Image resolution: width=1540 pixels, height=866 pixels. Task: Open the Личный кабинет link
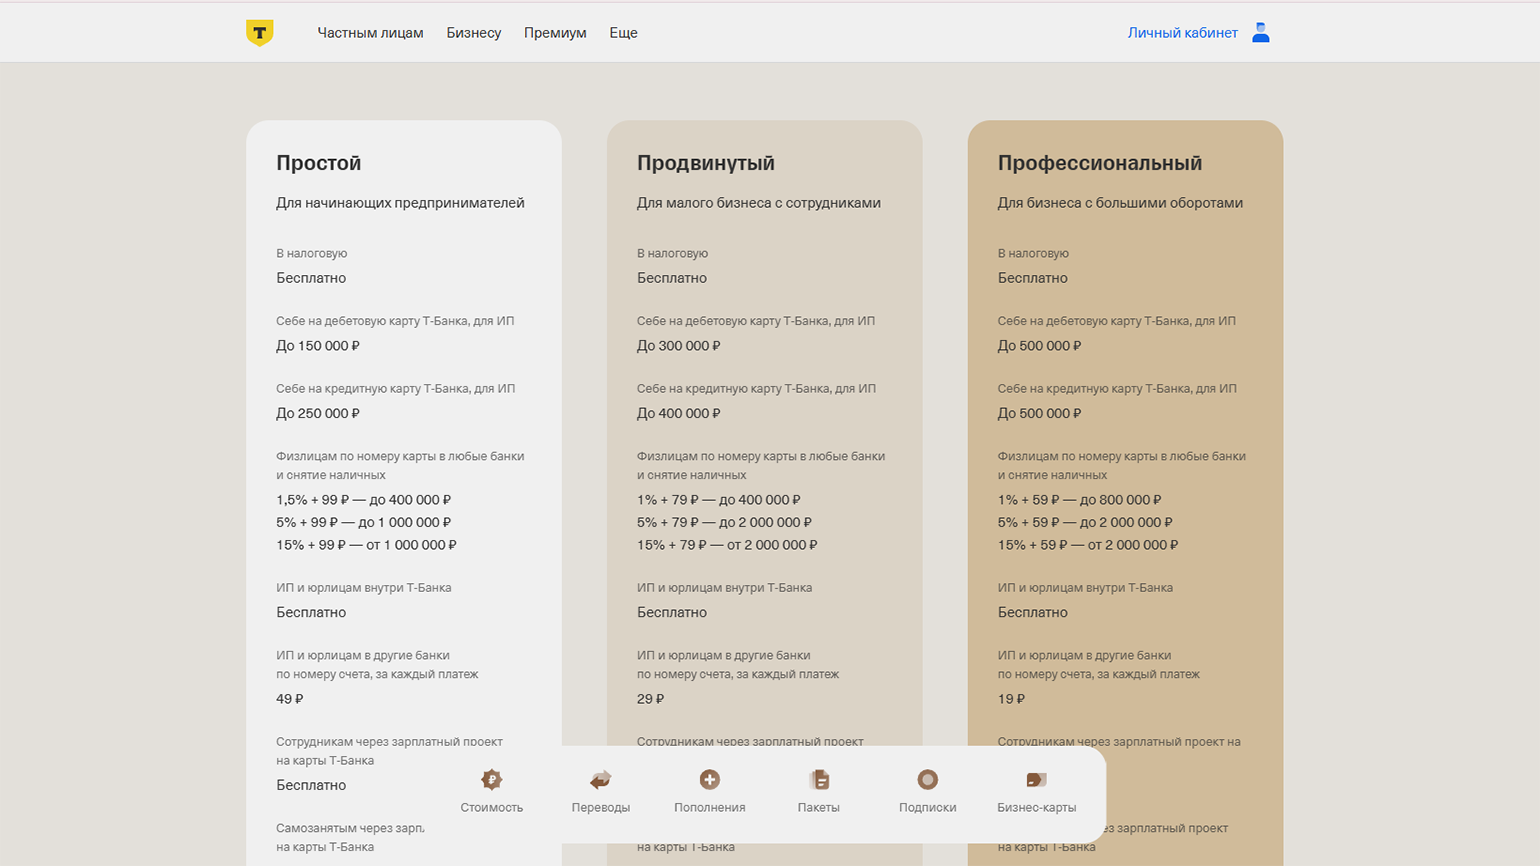point(1182,33)
